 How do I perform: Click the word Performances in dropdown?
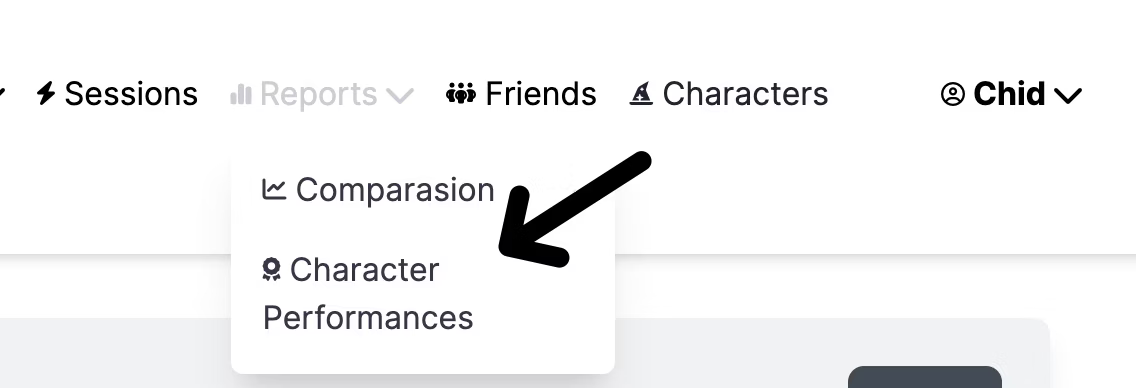[x=367, y=318]
